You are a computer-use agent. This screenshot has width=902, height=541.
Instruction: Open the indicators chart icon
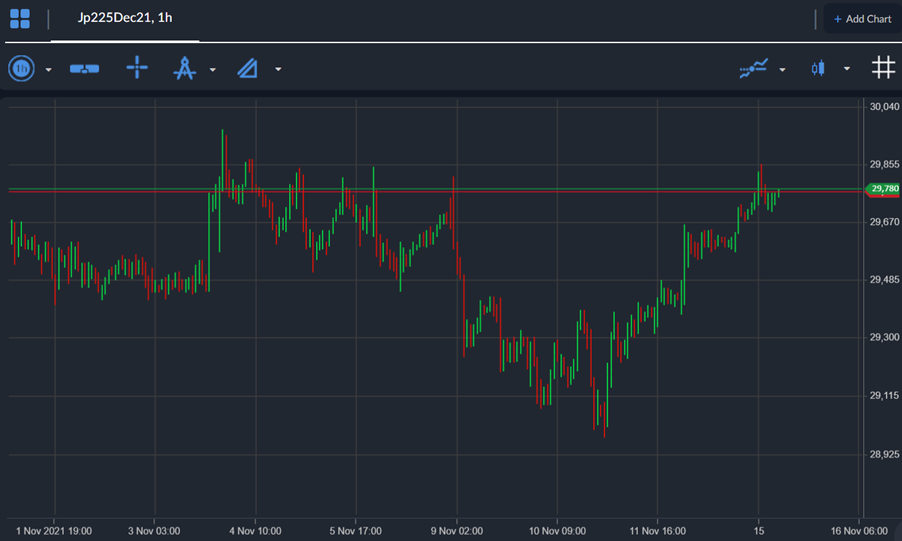754,68
